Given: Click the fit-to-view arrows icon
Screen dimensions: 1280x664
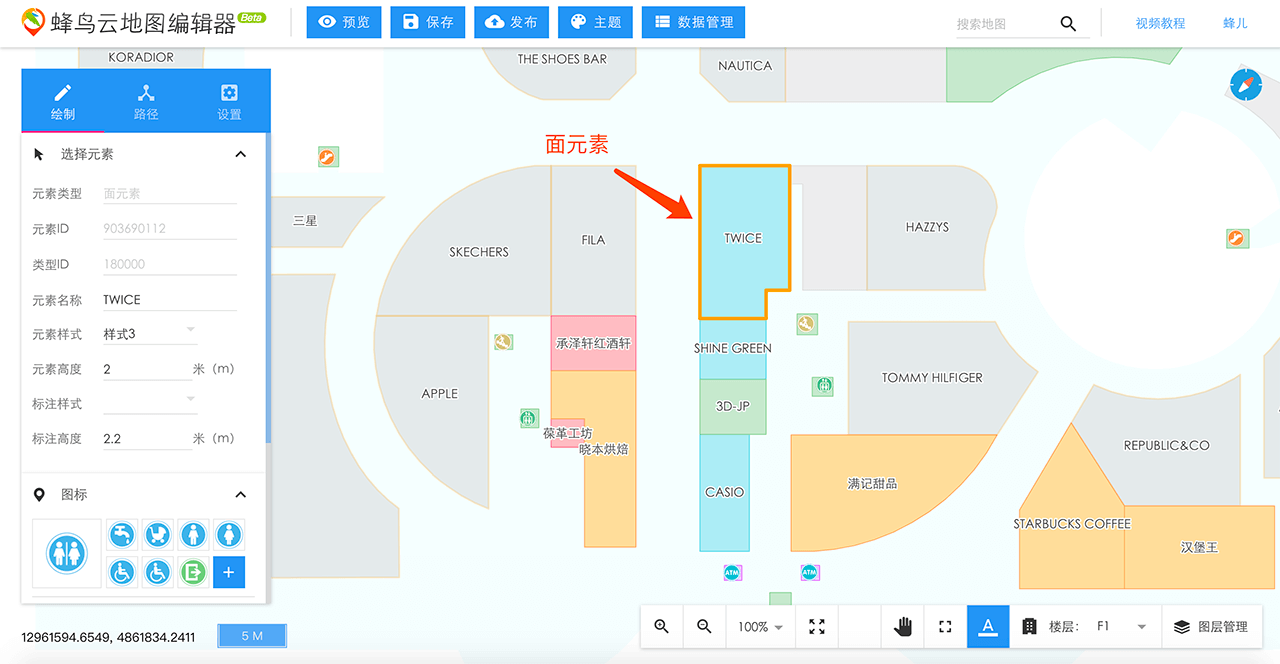Looking at the screenshot, I should point(817,627).
